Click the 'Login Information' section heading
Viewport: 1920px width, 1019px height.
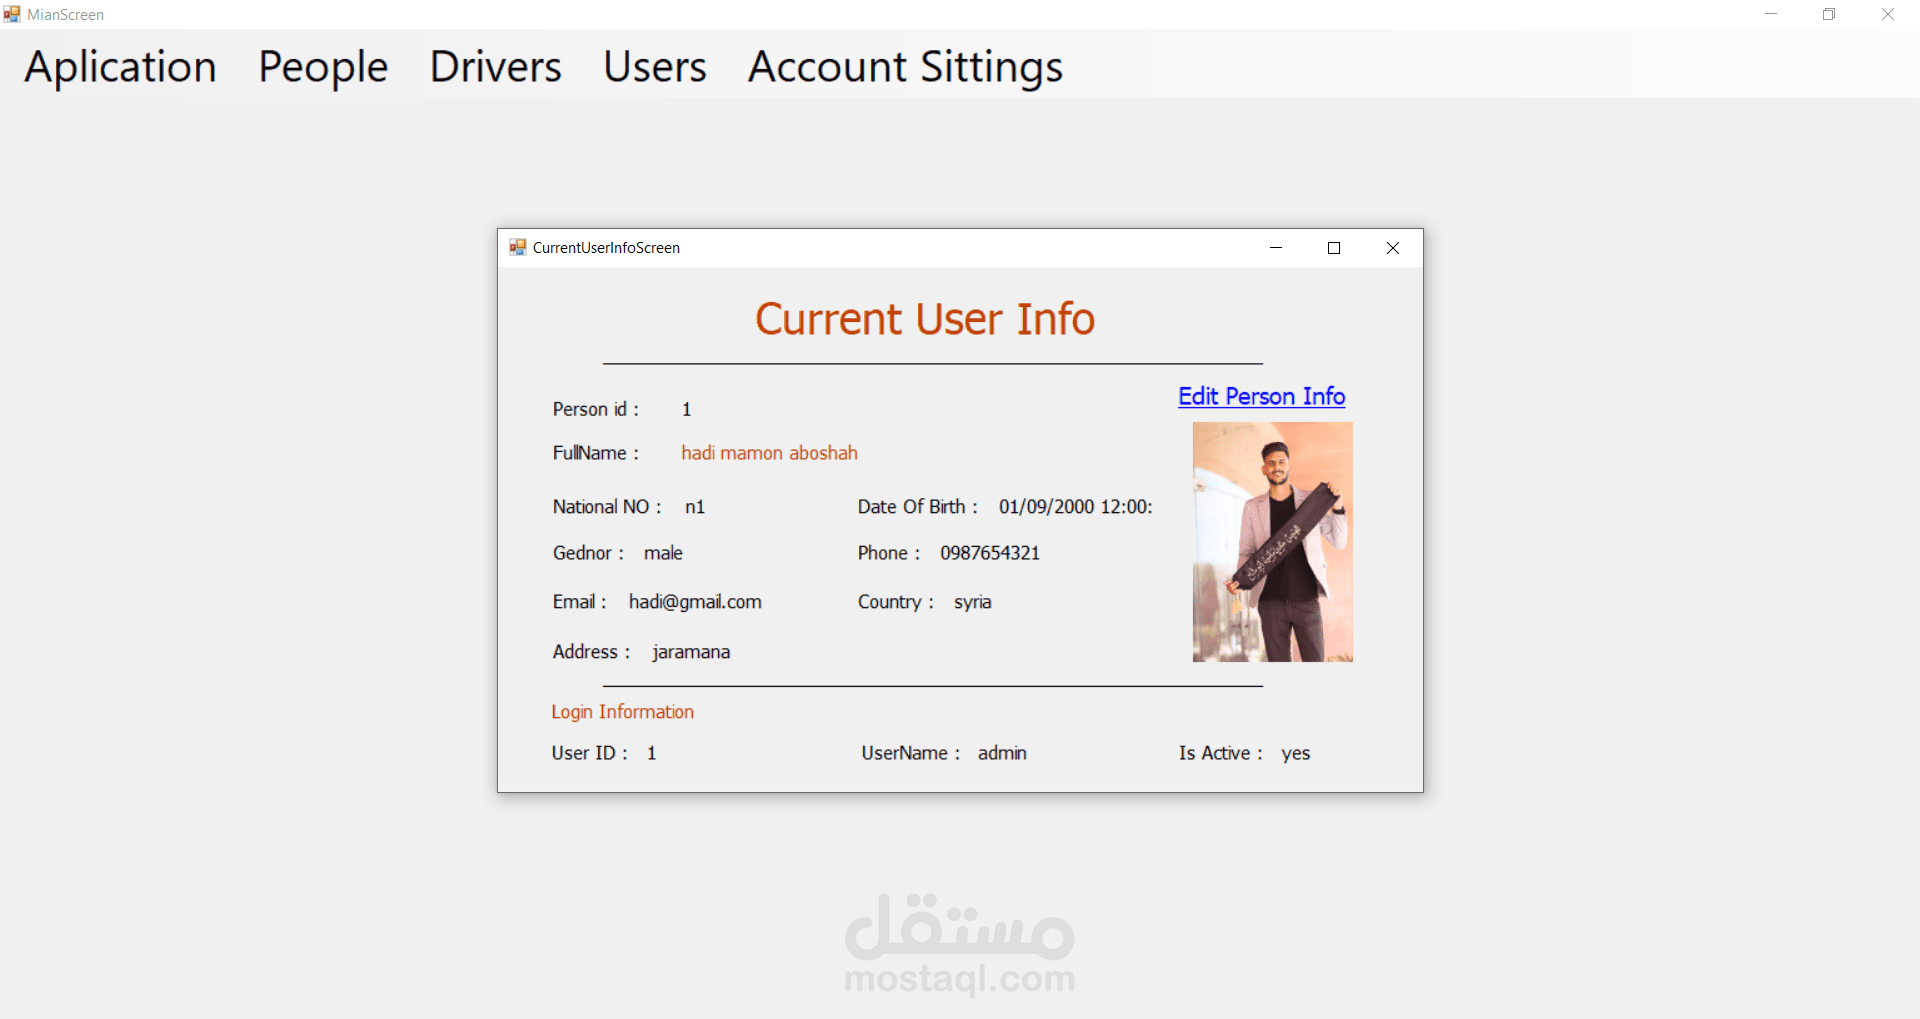point(622,712)
